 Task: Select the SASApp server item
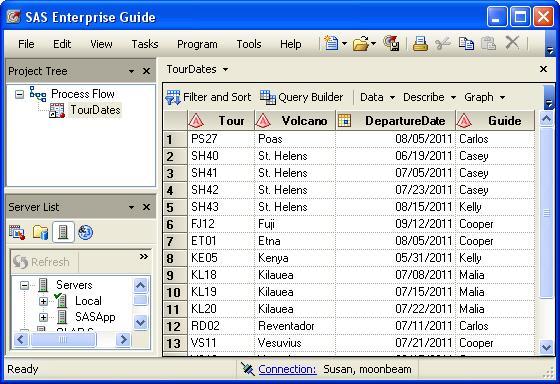tap(95, 317)
